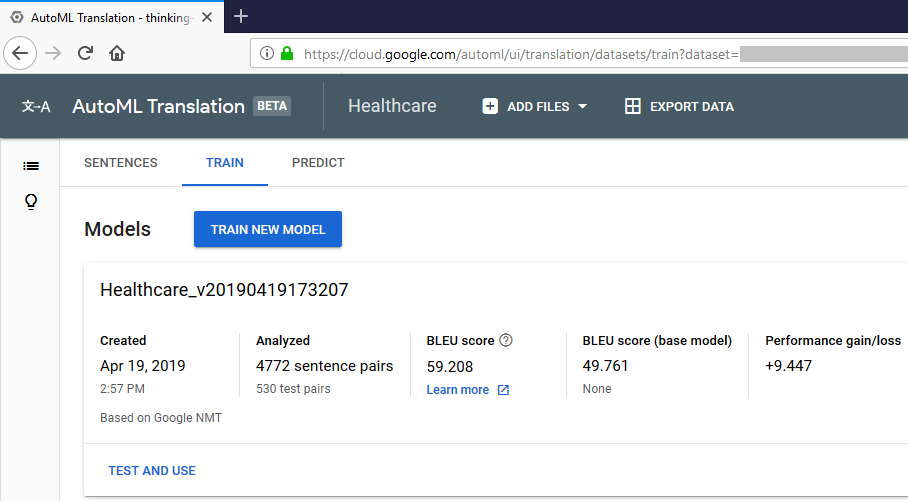Click the AutoML Translation title text
The height and width of the screenshot is (501, 908).
tap(158, 107)
